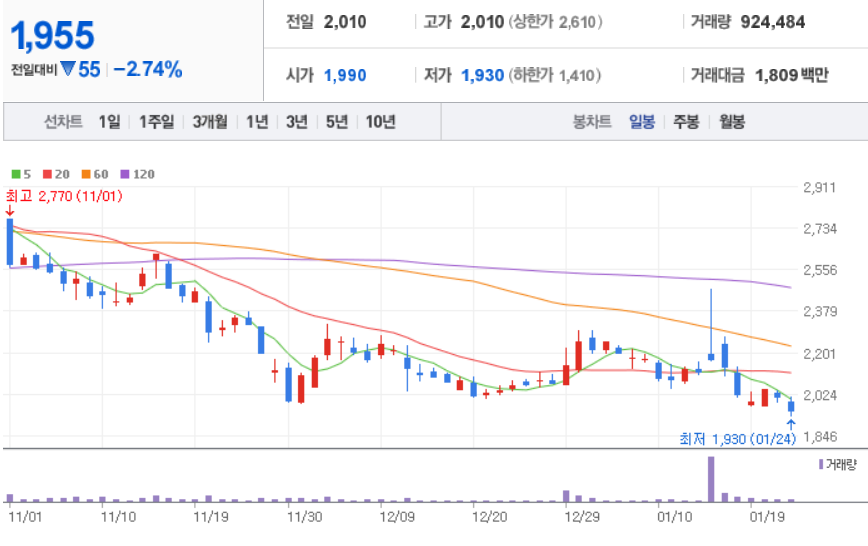868x546 pixels.
Task: Click the 2,201 price axis label
Action: point(820,353)
